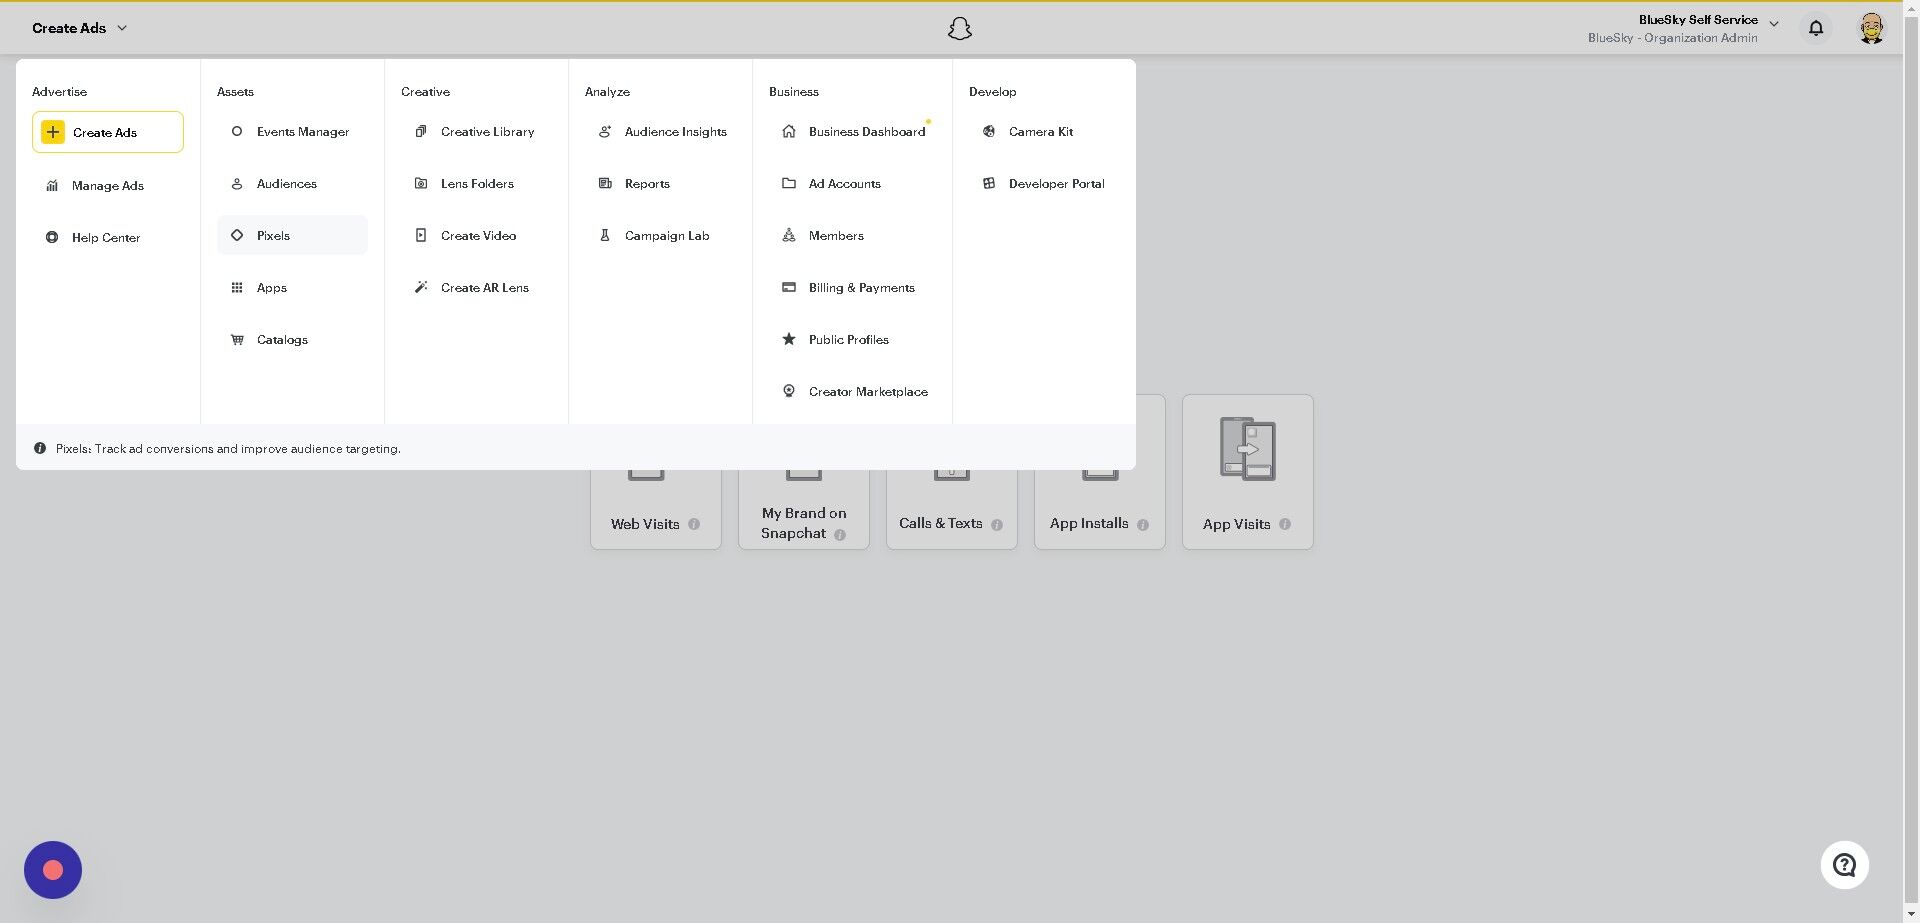1920x923 pixels.
Task: Click the Pixels diamond icon
Action: pyautogui.click(x=237, y=236)
